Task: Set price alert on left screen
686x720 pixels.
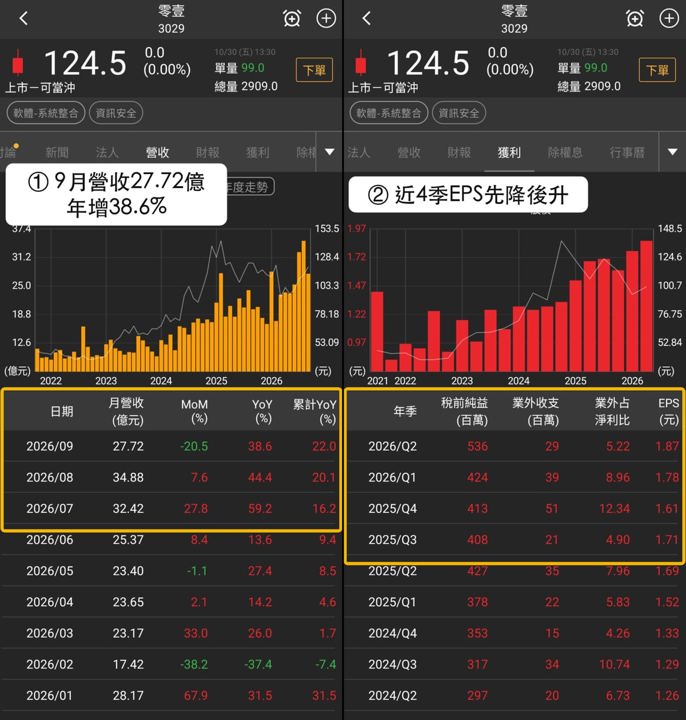Action: tap(292, 19)
